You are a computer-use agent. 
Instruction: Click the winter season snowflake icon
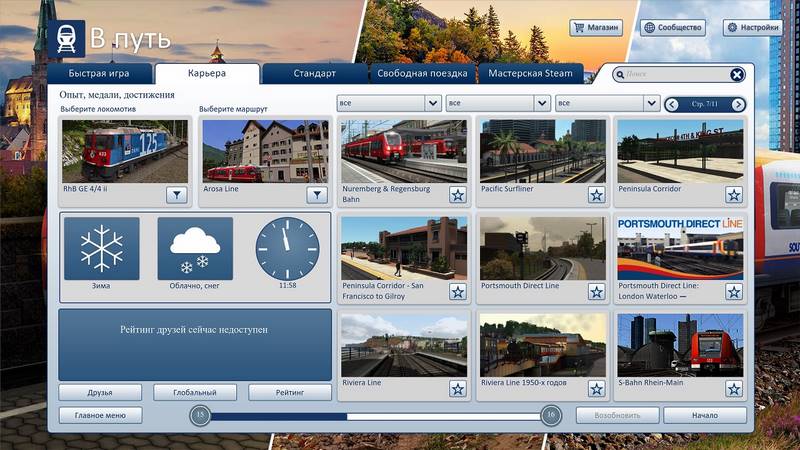point(101,248)
